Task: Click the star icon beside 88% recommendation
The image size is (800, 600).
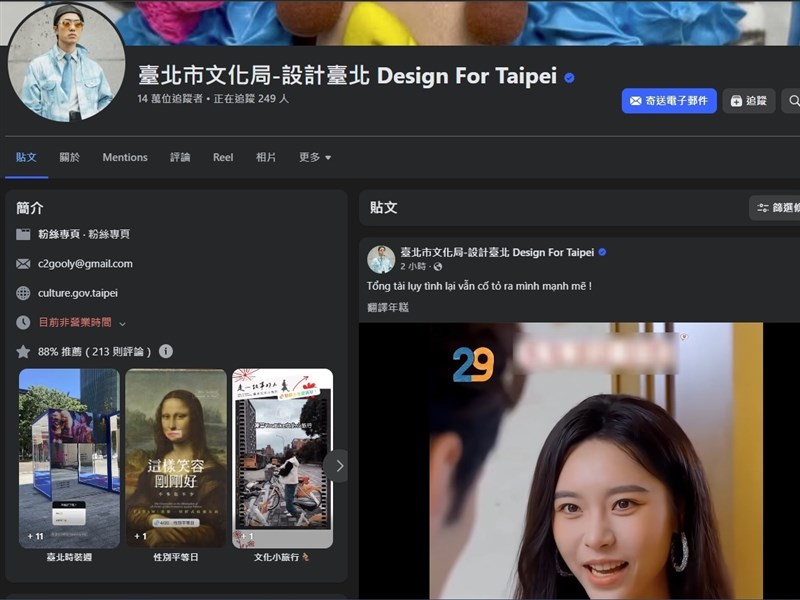Action: click(23, 351)
